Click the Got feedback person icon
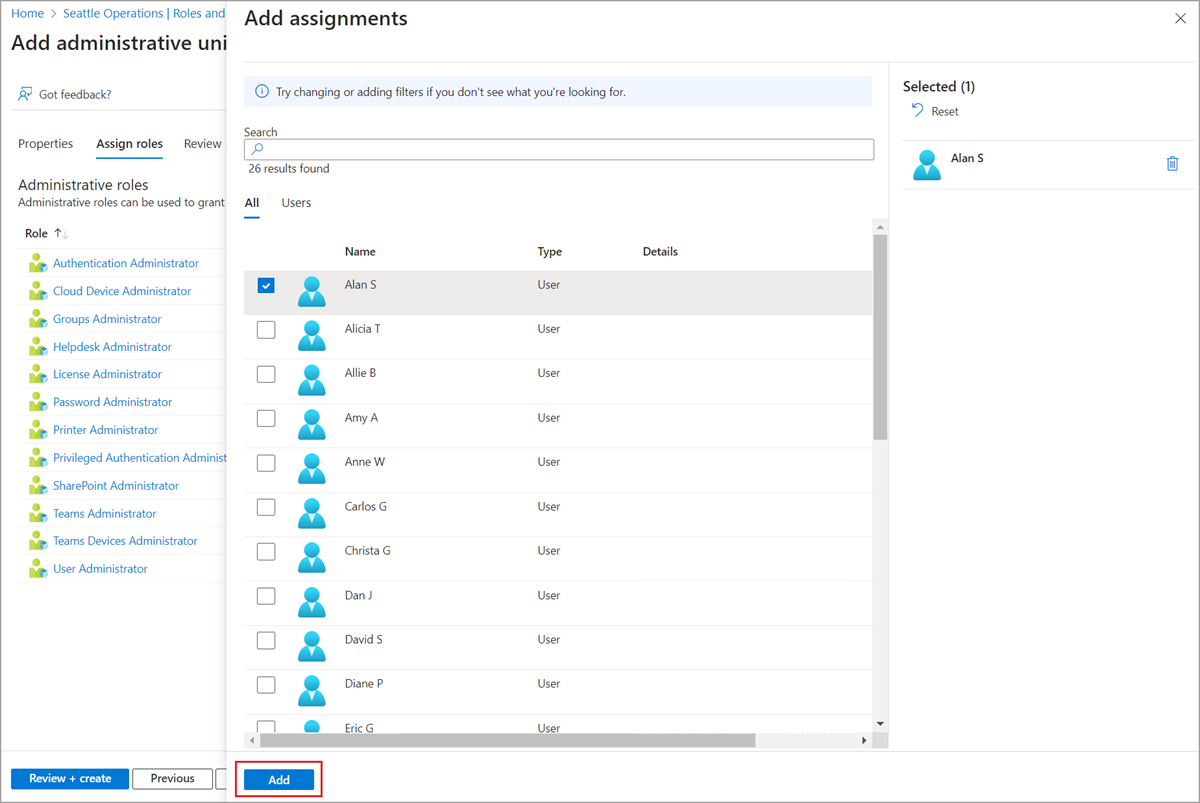This screenshot has height=803, width=1200. coord(25,94)
